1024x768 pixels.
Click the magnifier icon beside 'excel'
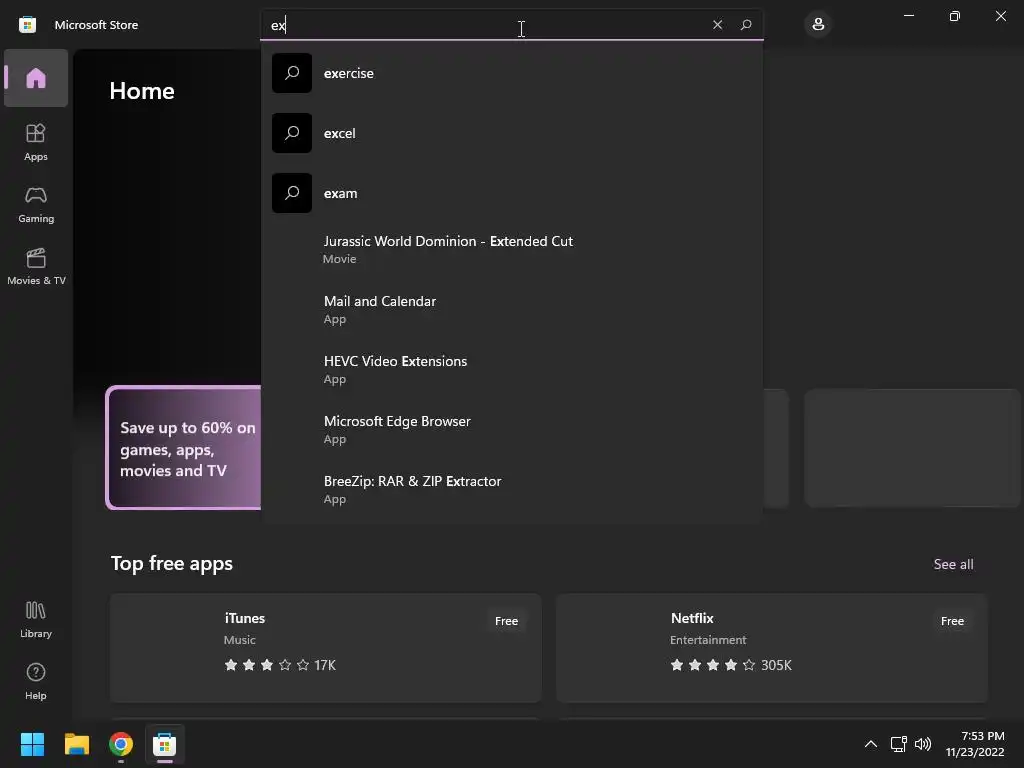pyautogui.click(x=292, y=133)
